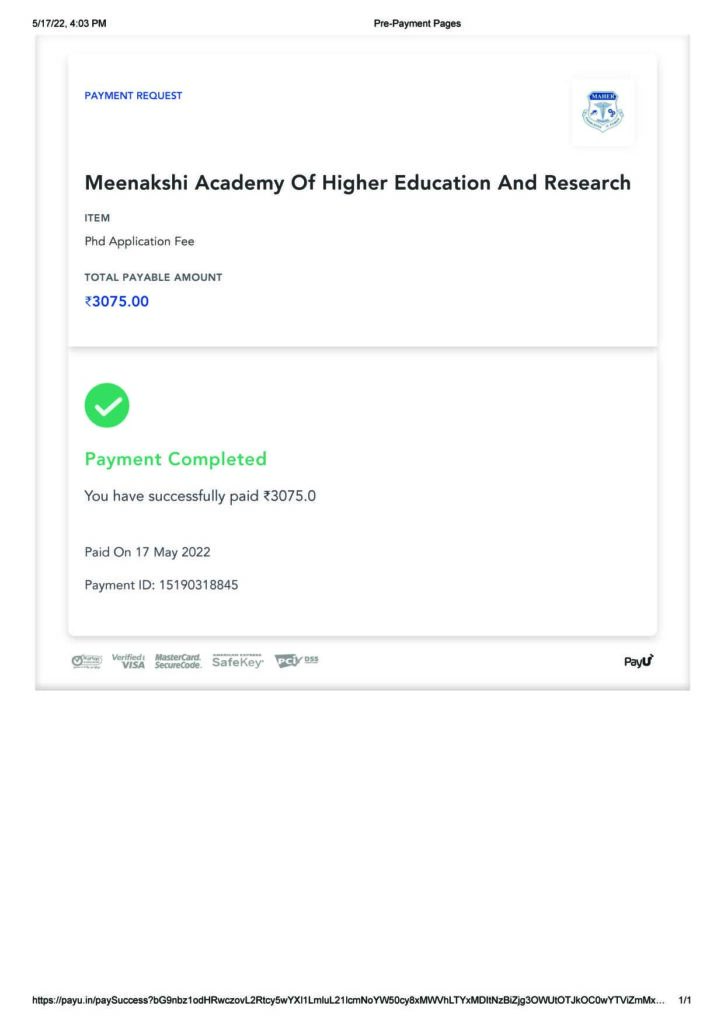724x1024 pixels.
Task: Click the American Express SafeKey badge
Action: click(238, 661)
